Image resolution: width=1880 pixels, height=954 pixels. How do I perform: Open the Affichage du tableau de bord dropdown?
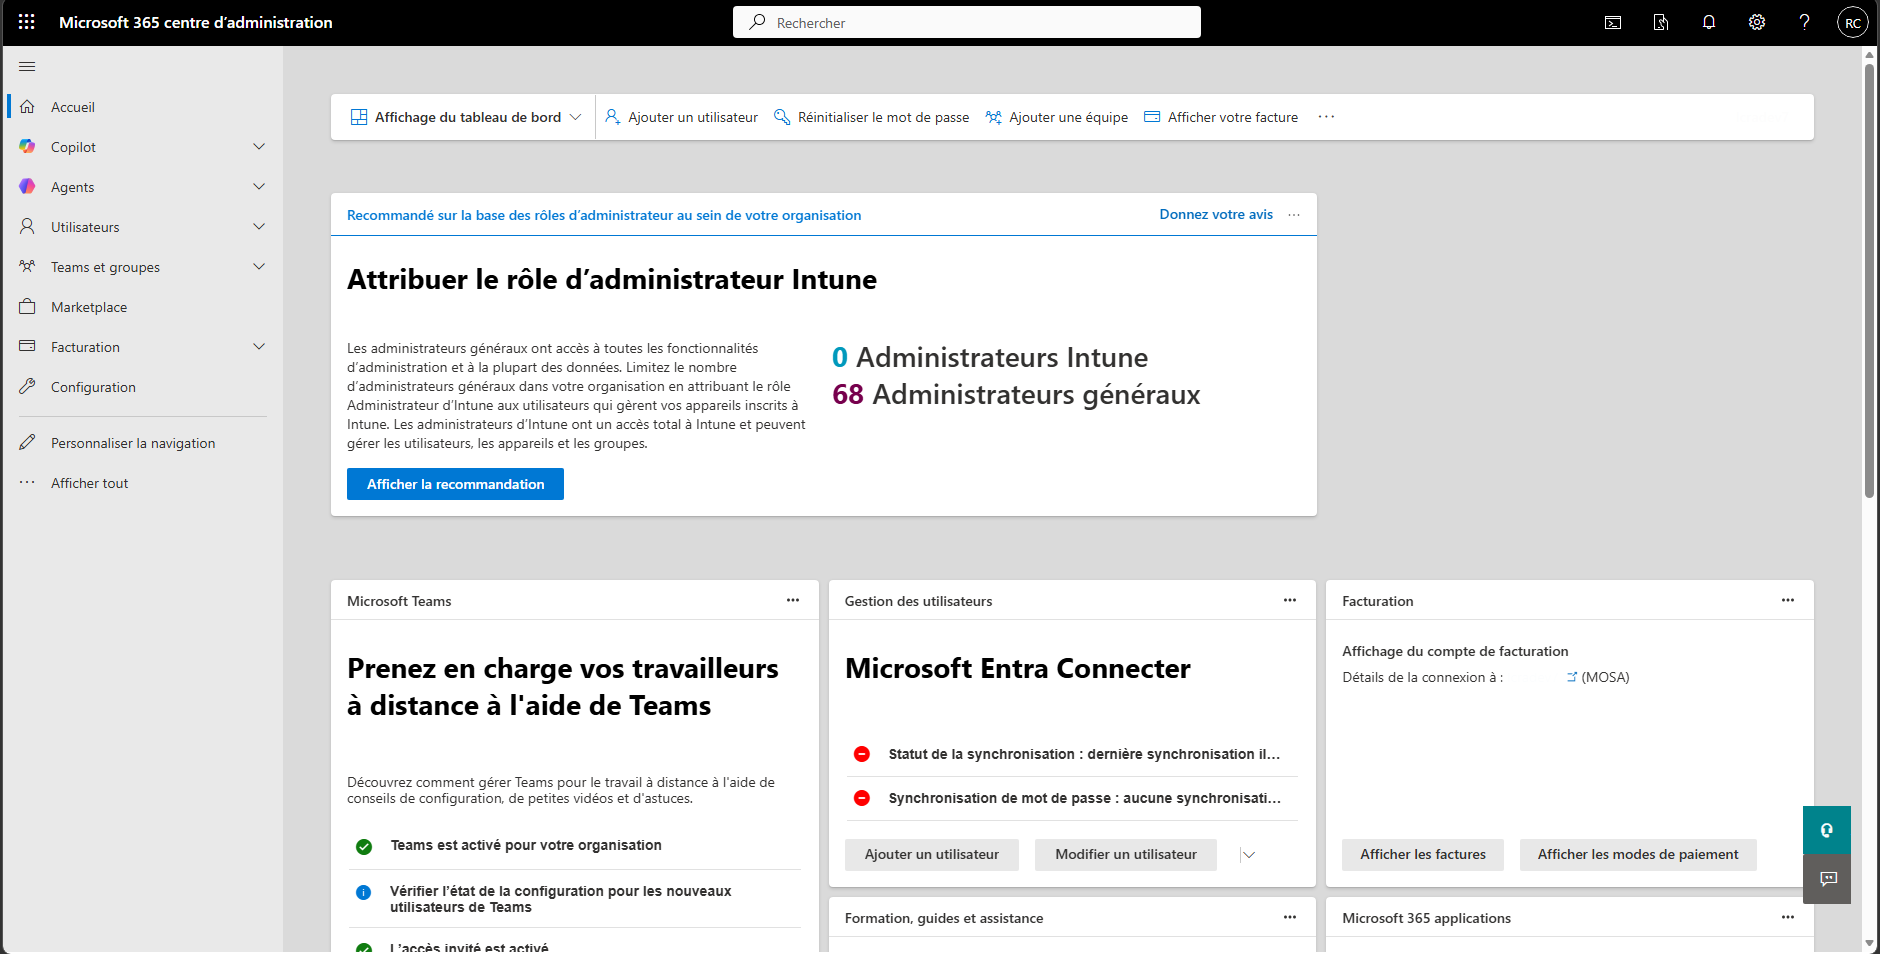pyautogui.click(x=466, y=117)
